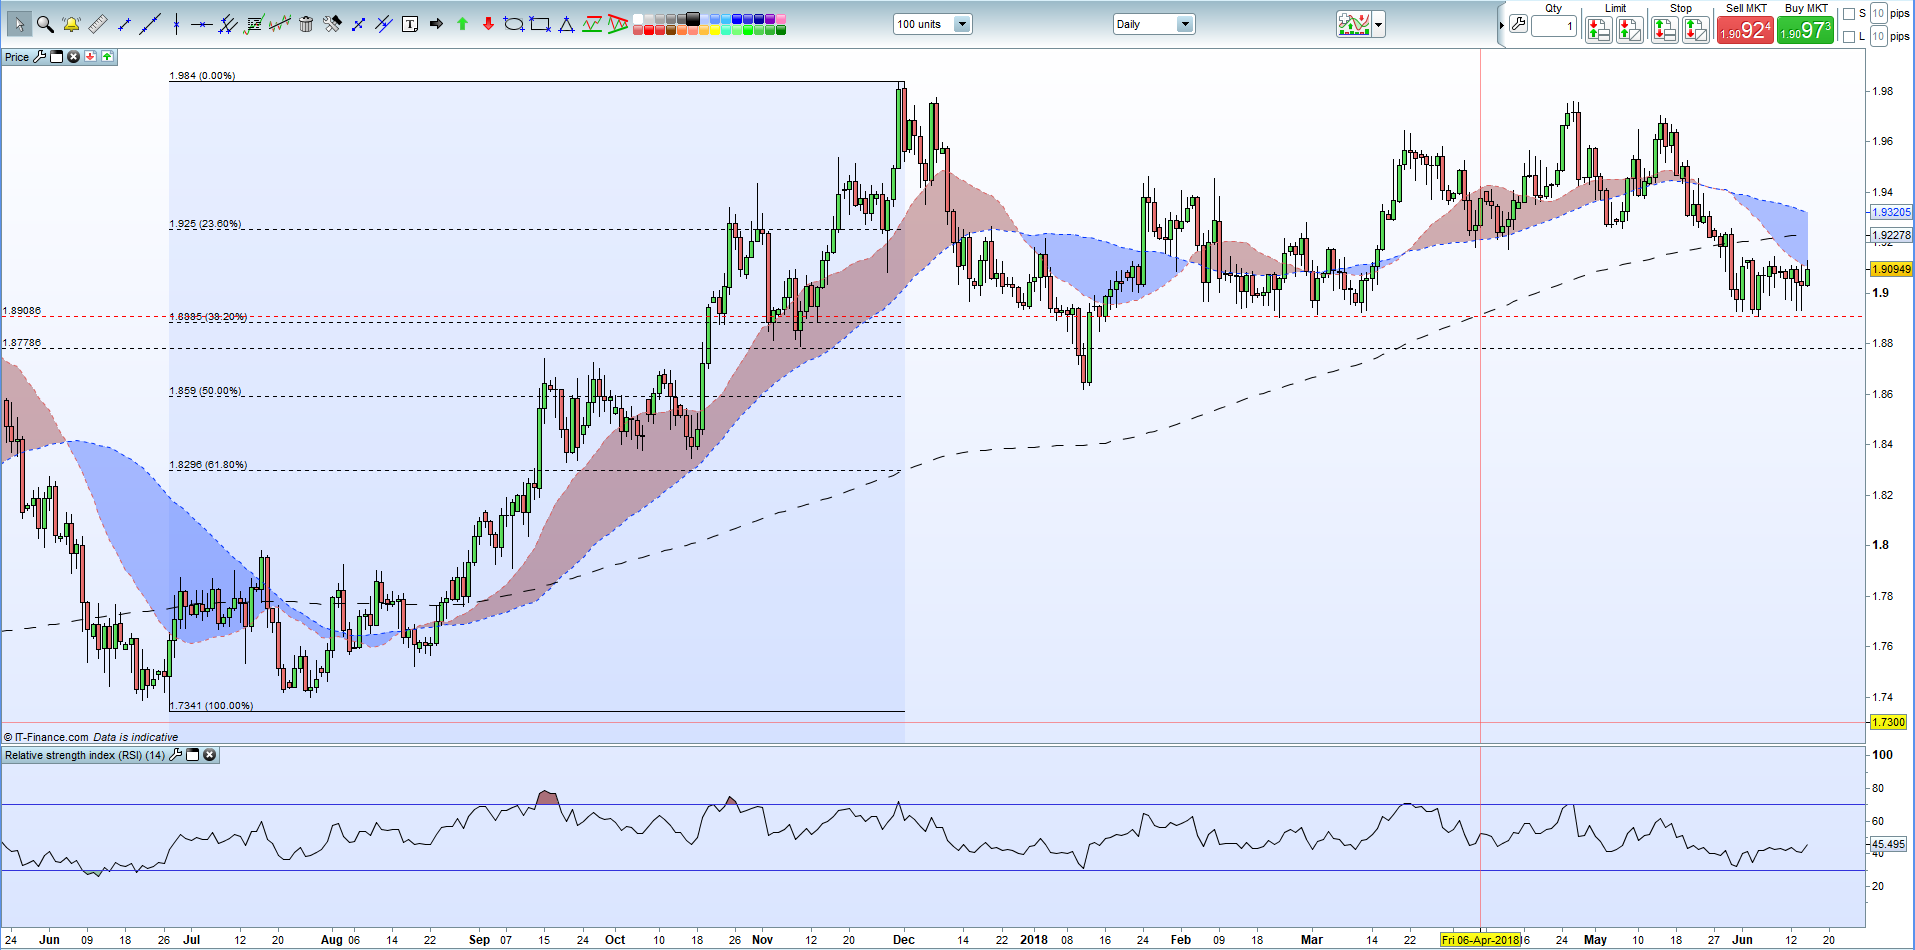Pick the bright red color swatch
This screenshot has width=1915, height=950.
[x=649, y=30]
